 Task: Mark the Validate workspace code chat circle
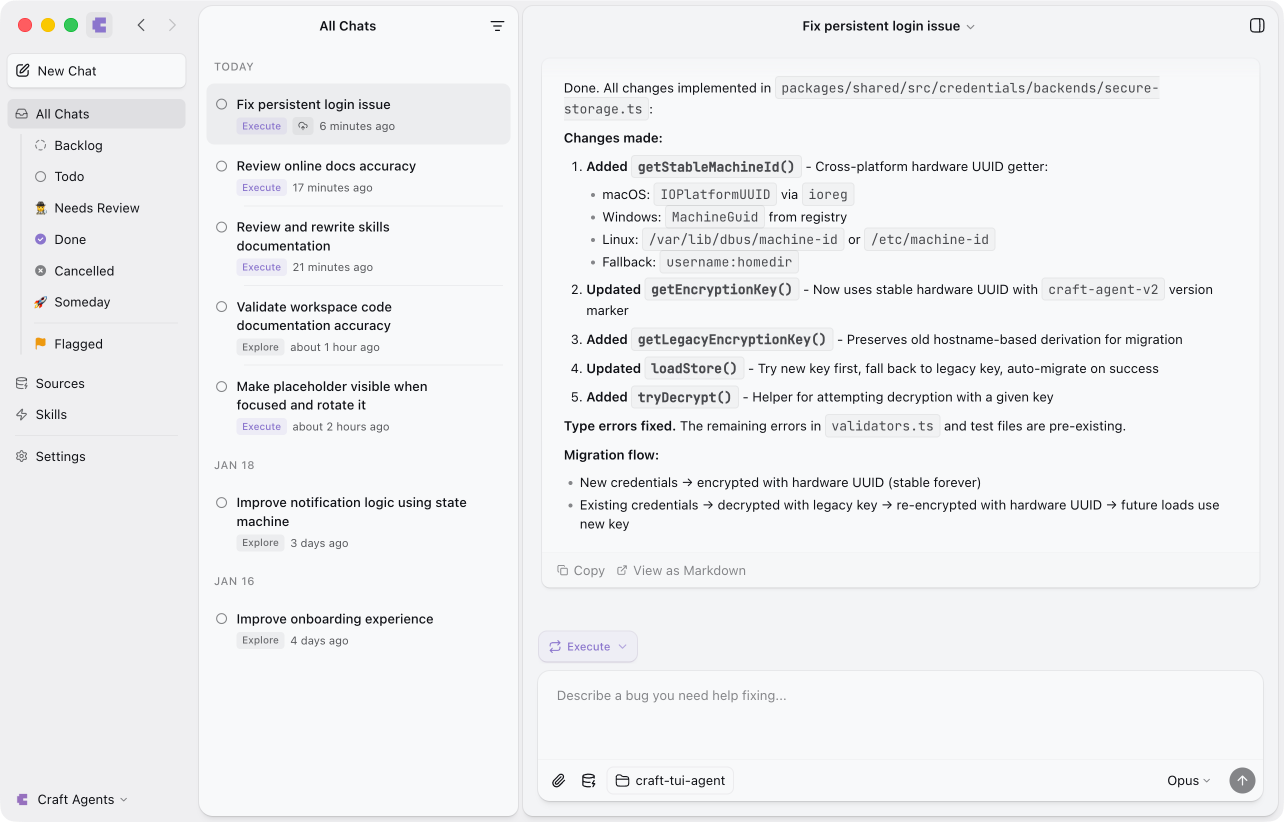click(221, 307)
